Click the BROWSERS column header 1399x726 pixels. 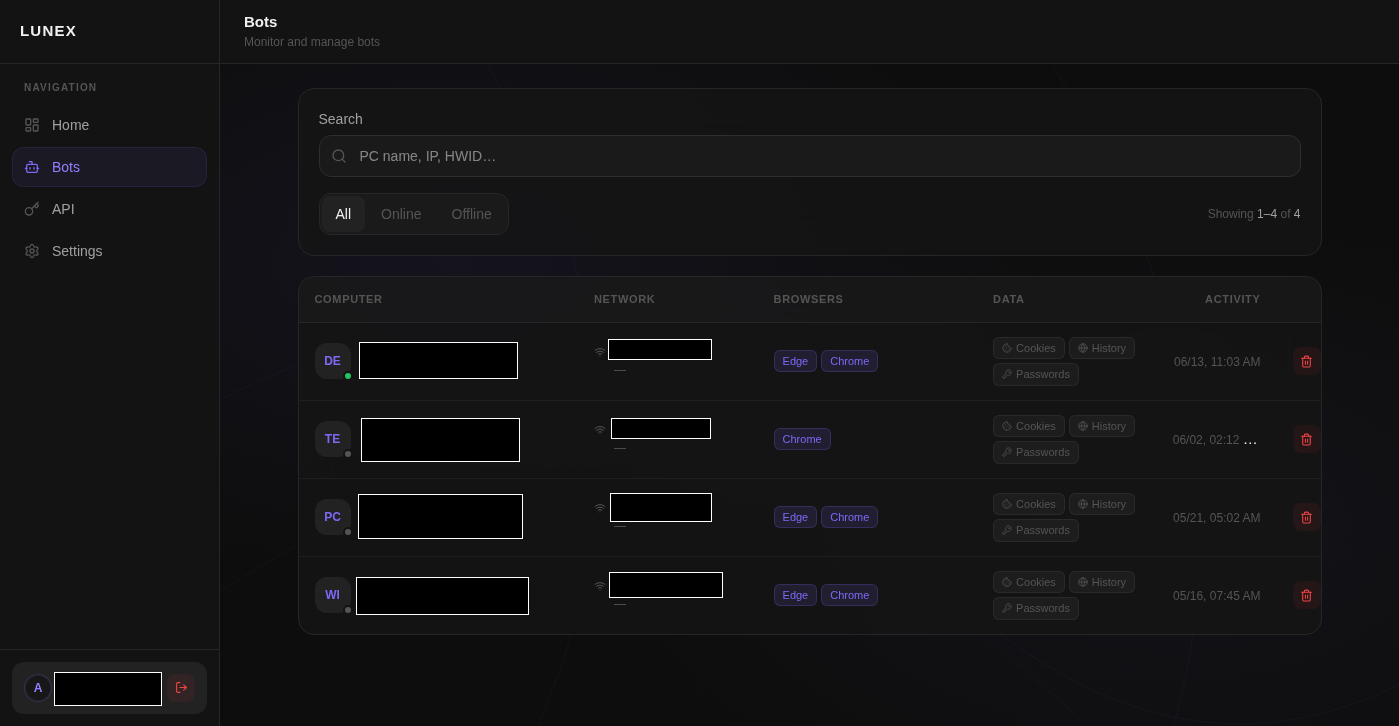pyautogui.click(x=809, y=299)
